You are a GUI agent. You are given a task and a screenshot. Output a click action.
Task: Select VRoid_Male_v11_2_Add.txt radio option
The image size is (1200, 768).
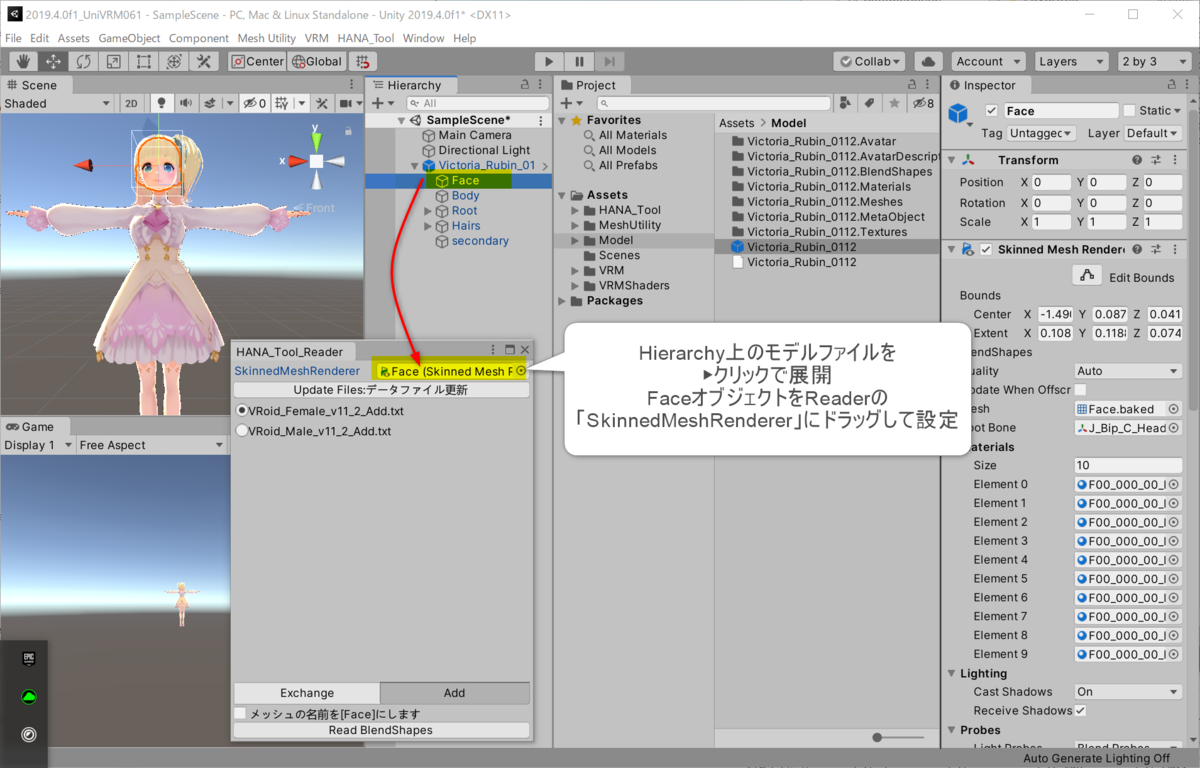[x=242, y=432]
